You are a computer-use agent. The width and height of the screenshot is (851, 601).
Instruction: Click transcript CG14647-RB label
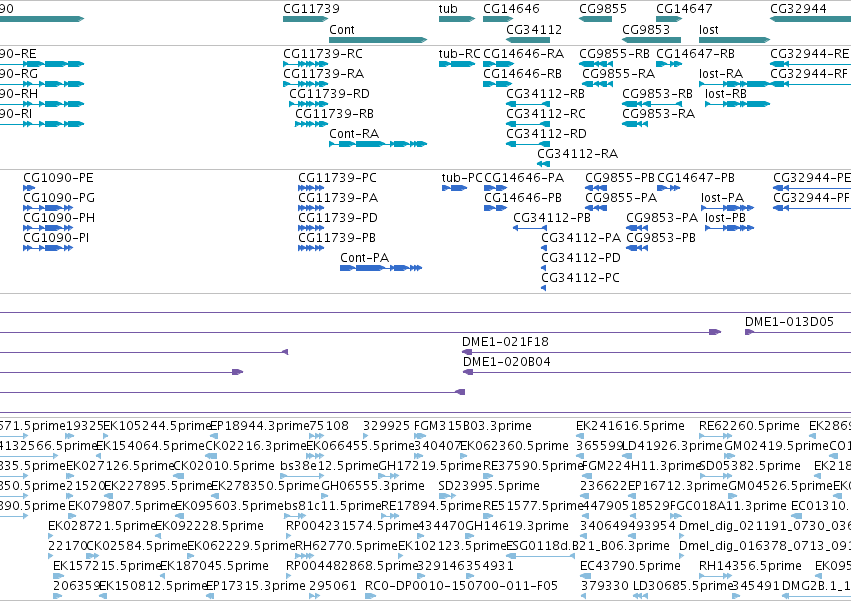[695, 54]
